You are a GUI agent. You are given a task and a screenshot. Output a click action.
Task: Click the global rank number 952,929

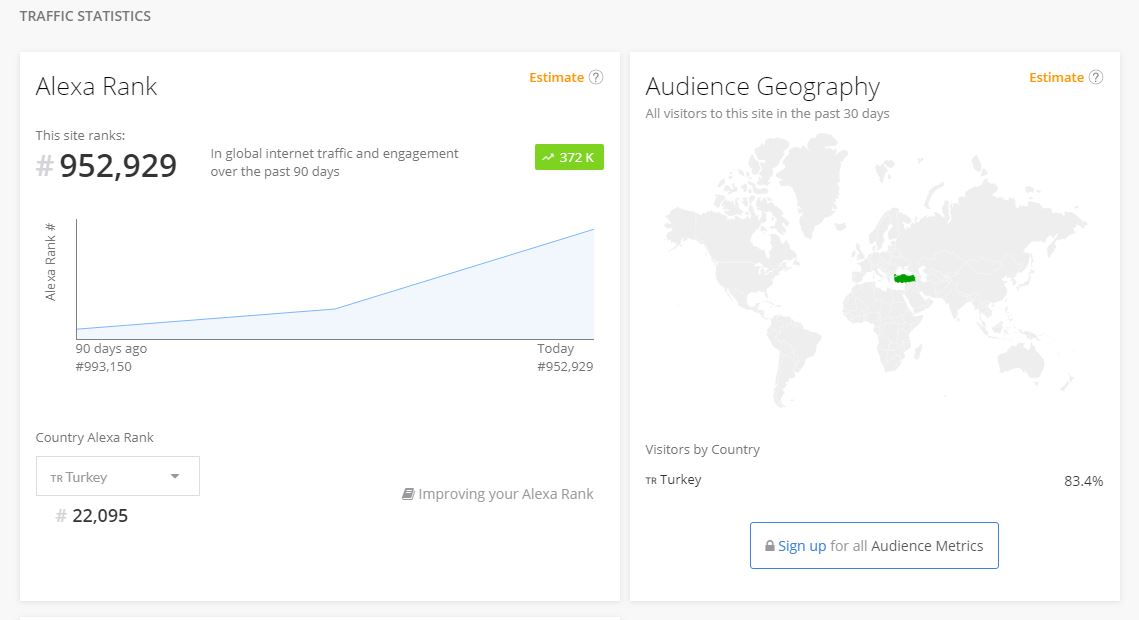(118, 166)
